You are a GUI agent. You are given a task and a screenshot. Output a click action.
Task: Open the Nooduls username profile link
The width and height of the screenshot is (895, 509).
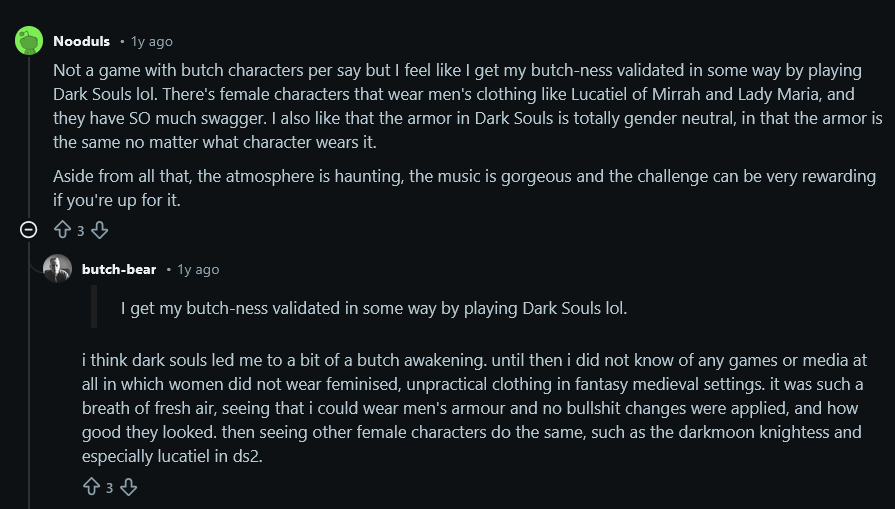(x=81, y=41)
